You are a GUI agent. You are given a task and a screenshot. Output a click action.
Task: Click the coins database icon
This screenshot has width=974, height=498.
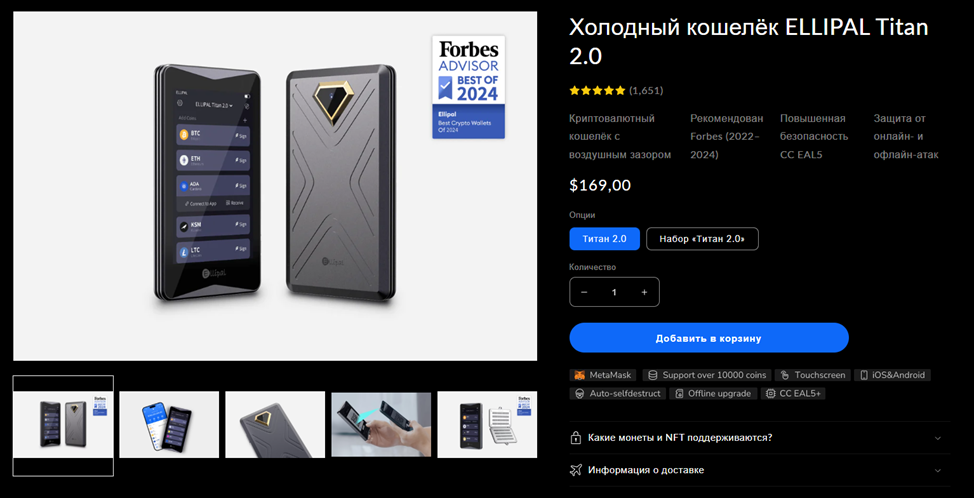click(653, 375)
